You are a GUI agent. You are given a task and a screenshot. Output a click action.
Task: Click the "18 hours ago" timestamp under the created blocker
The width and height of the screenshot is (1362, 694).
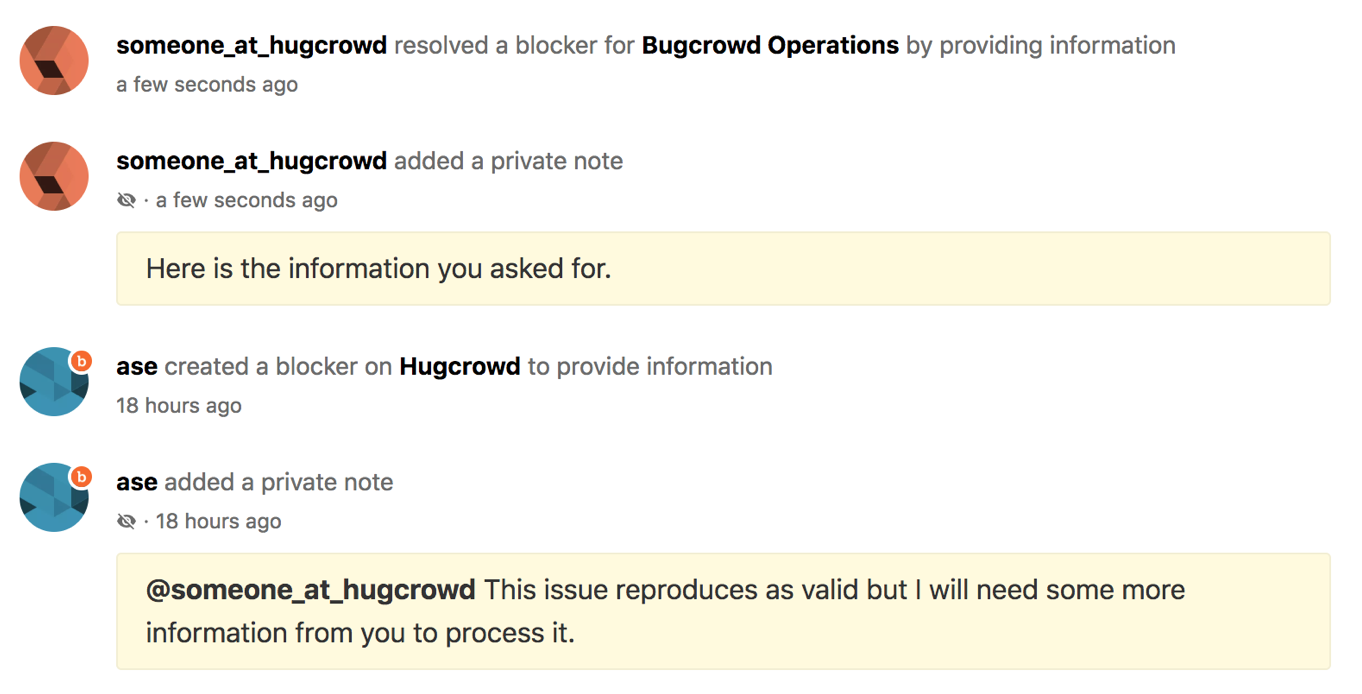click(x=179, y=406)
